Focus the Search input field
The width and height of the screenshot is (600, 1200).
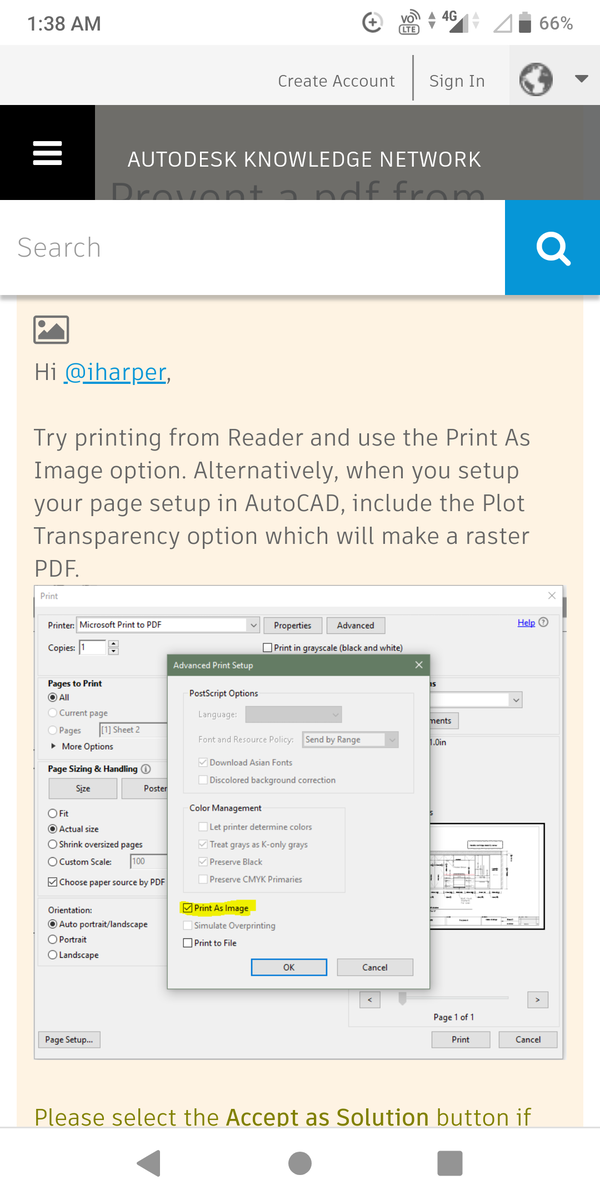[252, 247]
